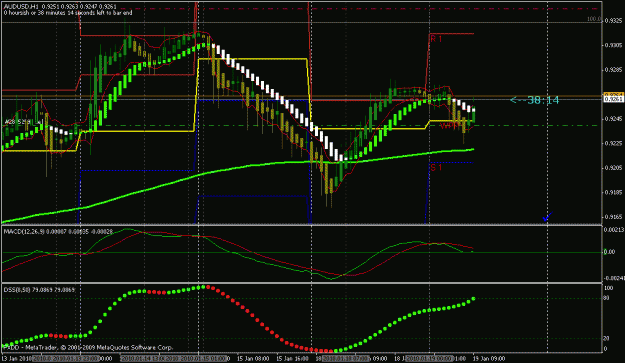The width and height of the screenshot is (625, 363).
Task: Click DSS scale value 20
Action: point(607,338)
